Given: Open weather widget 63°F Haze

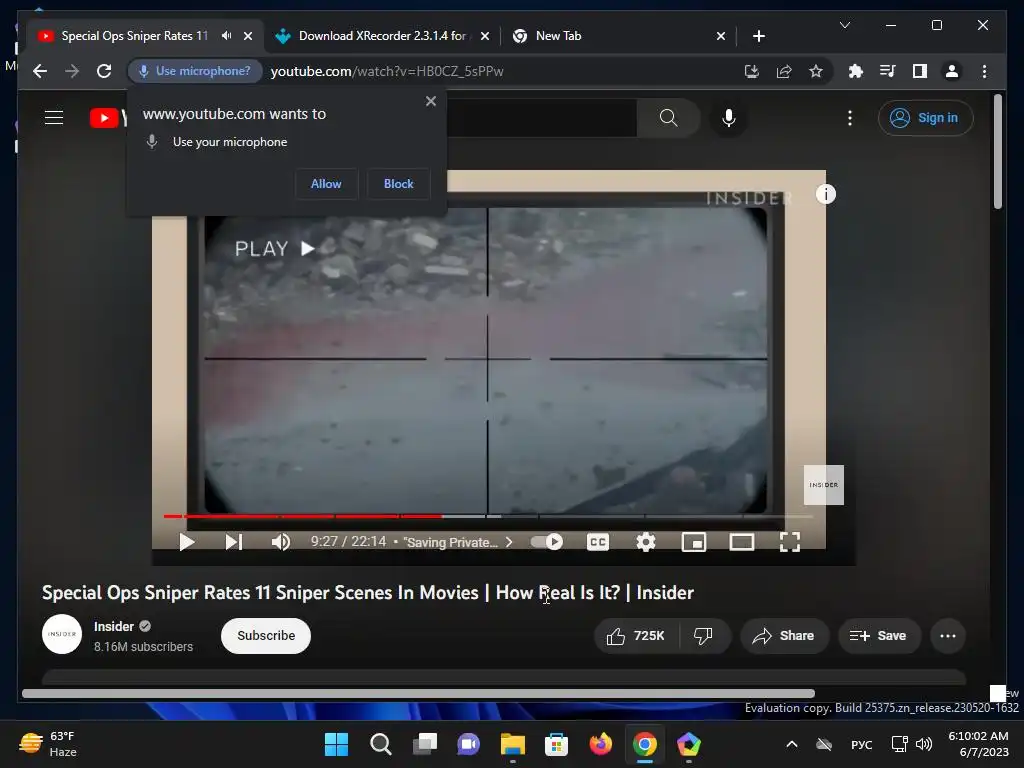Looking at the screenshot, I should pos(48,744).
